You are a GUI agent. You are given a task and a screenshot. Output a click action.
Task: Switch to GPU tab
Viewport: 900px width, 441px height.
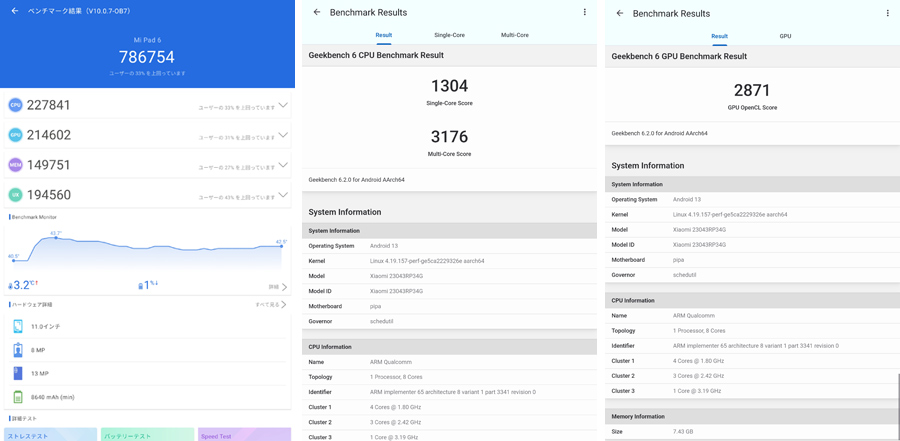785,36
